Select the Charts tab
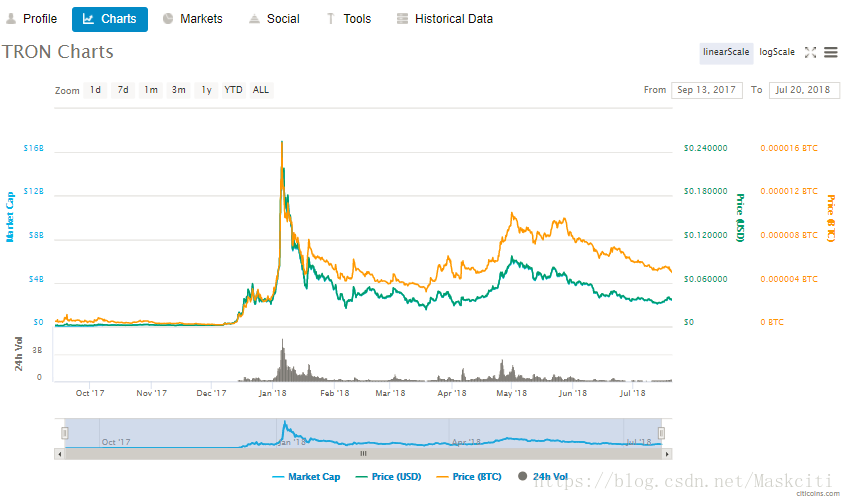Viewport: 845px width, 501px height. 110,19
